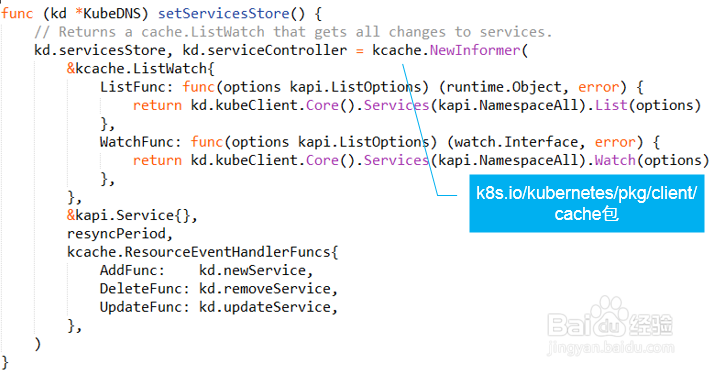714x372 pixels.
Task: Click the comment starting with Returns a cache.ListWatch
Action: tap(293, 32)
